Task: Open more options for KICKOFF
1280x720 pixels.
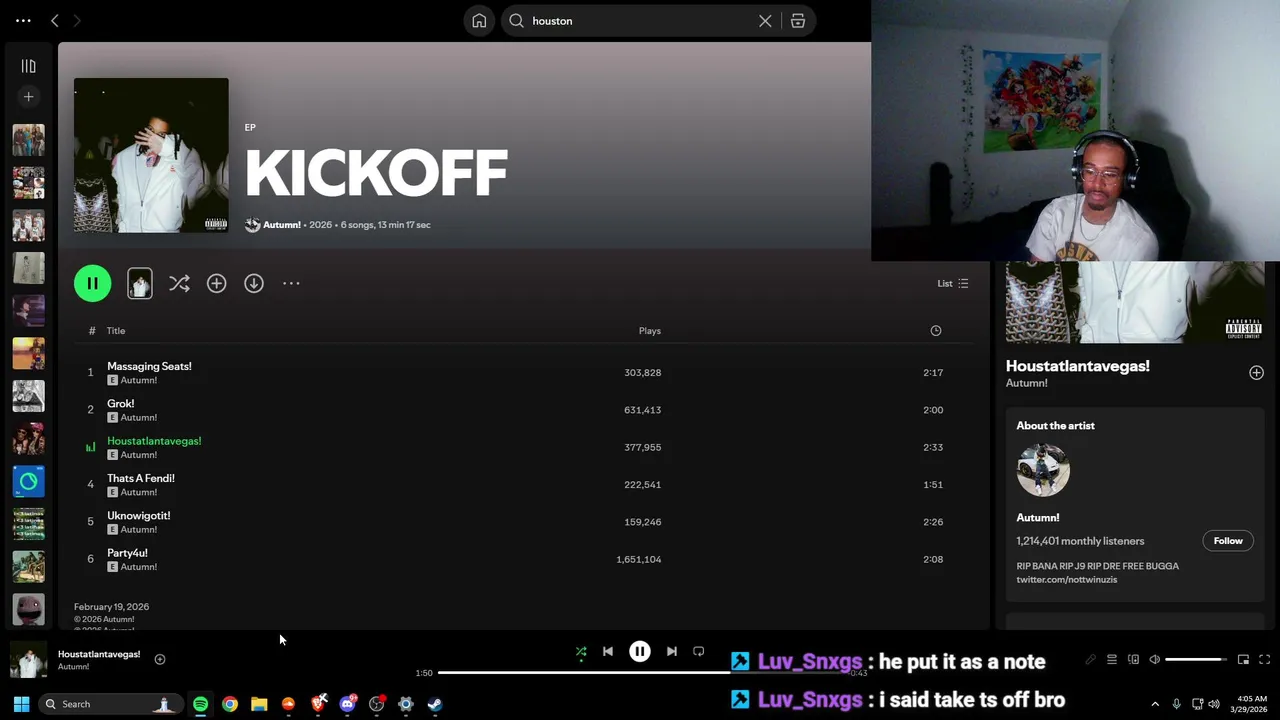Action: point(291,283)
